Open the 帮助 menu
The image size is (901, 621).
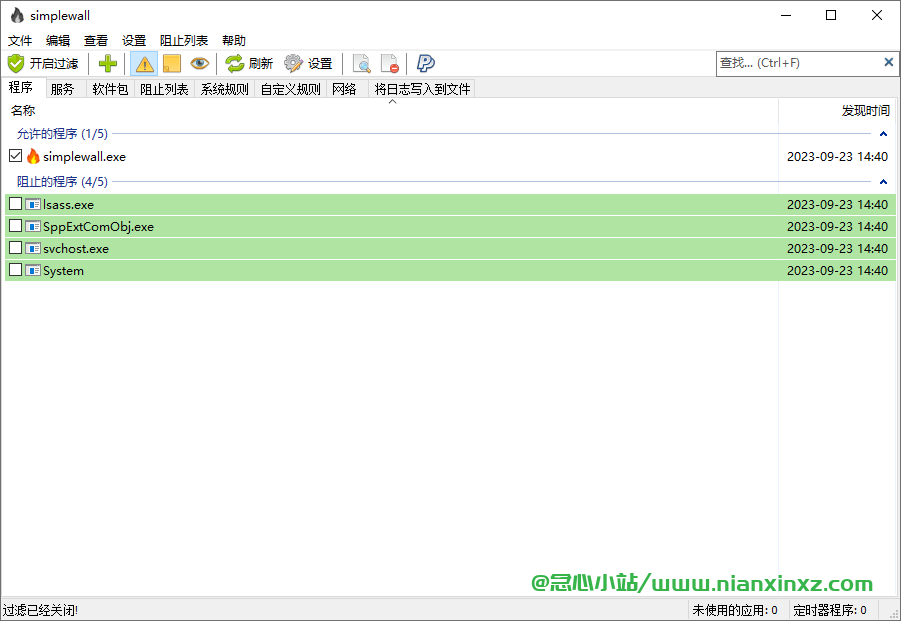click(234, 41)
